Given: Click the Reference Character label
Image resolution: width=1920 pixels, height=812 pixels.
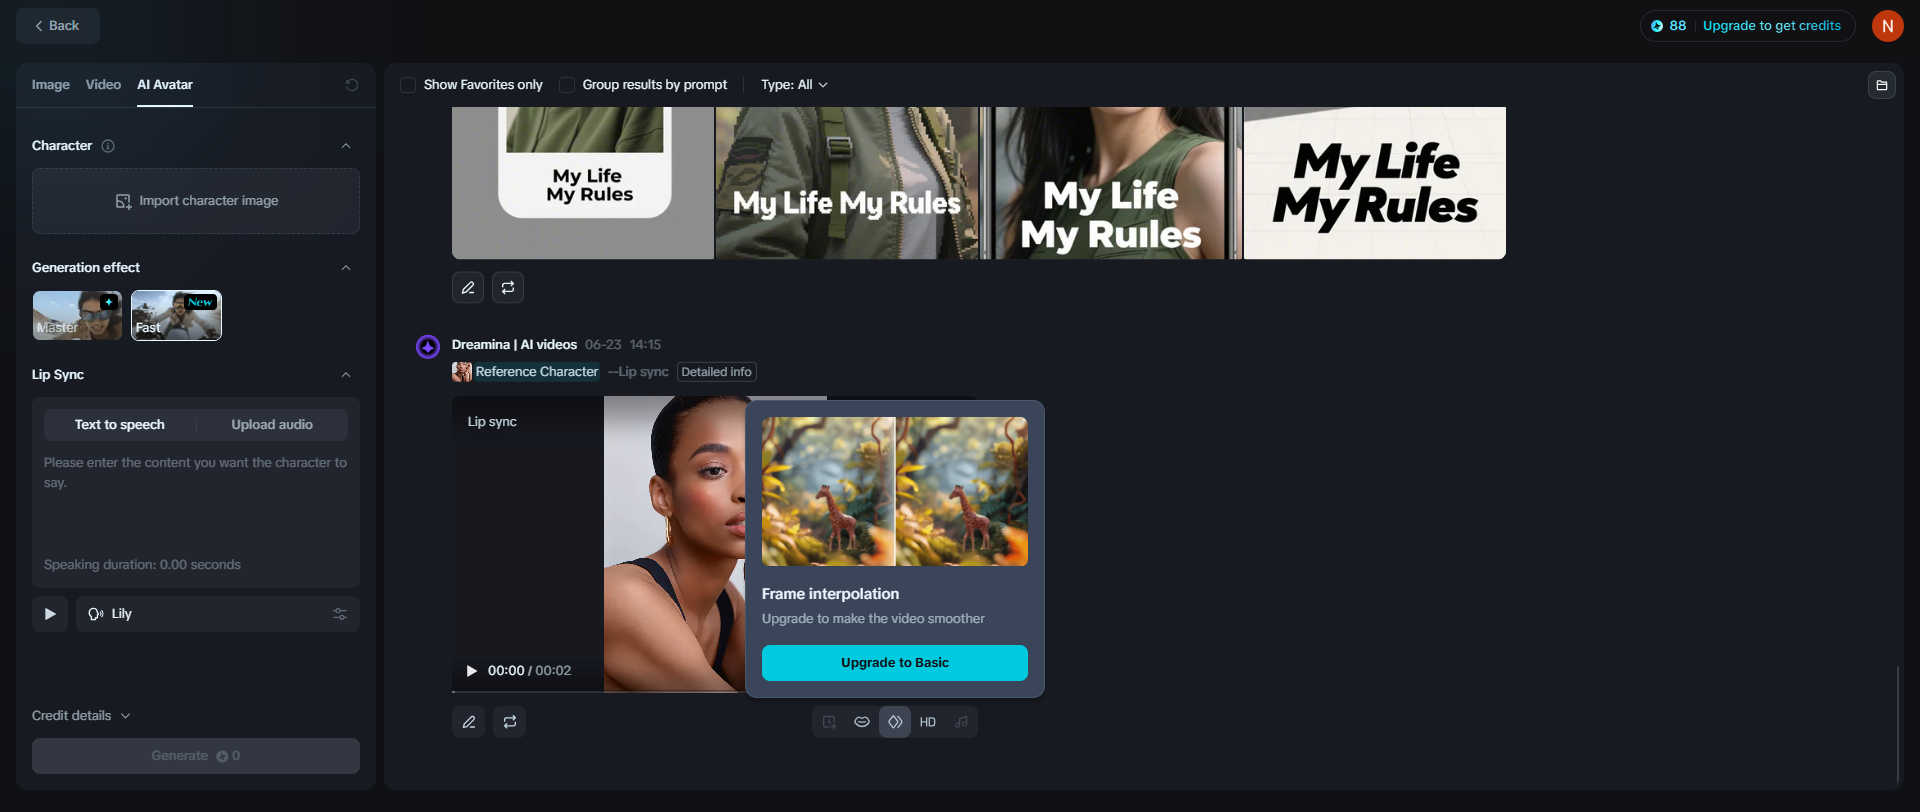Looking at the screenshot, I should [537, 372].
